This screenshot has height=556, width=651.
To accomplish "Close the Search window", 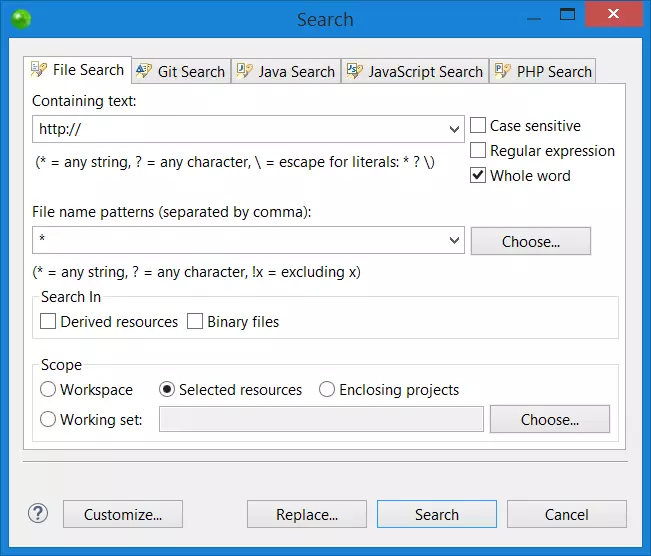I will tap(613, 14).
